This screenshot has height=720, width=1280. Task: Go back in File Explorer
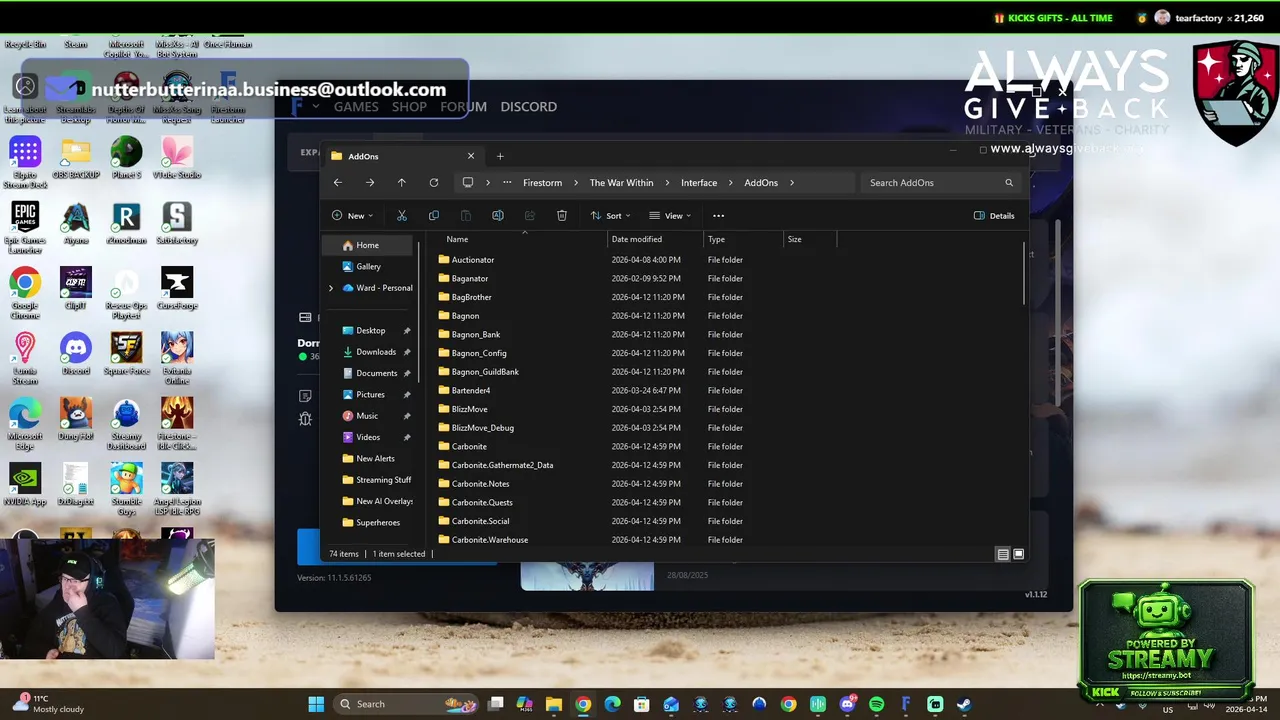click(337, 183)
